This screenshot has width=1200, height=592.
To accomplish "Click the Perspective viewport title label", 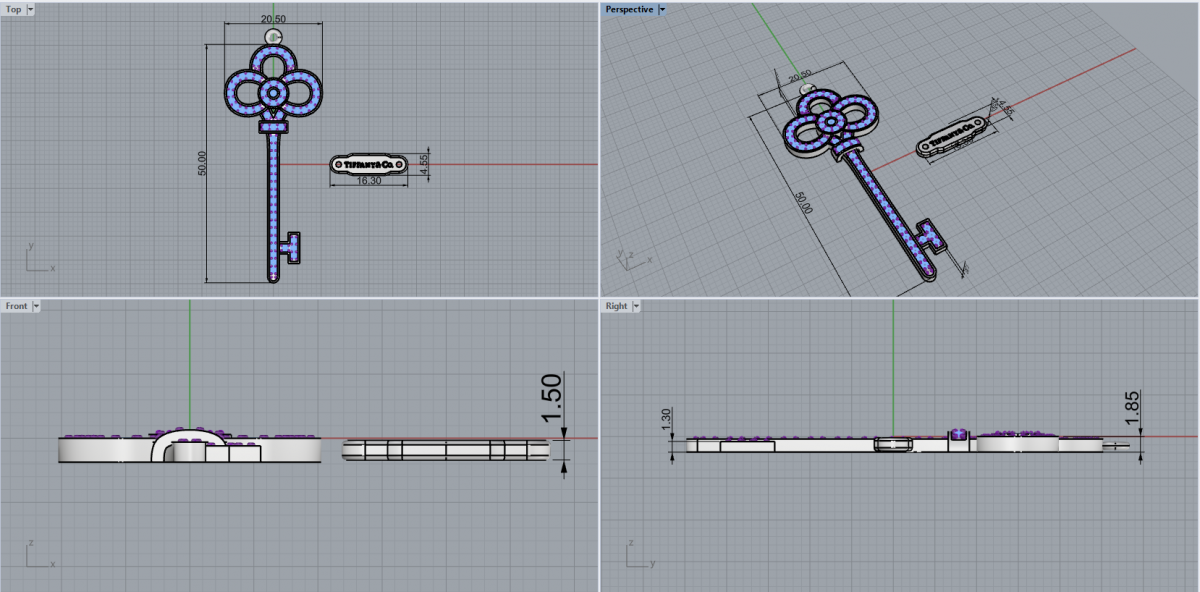I will [629, 9].
